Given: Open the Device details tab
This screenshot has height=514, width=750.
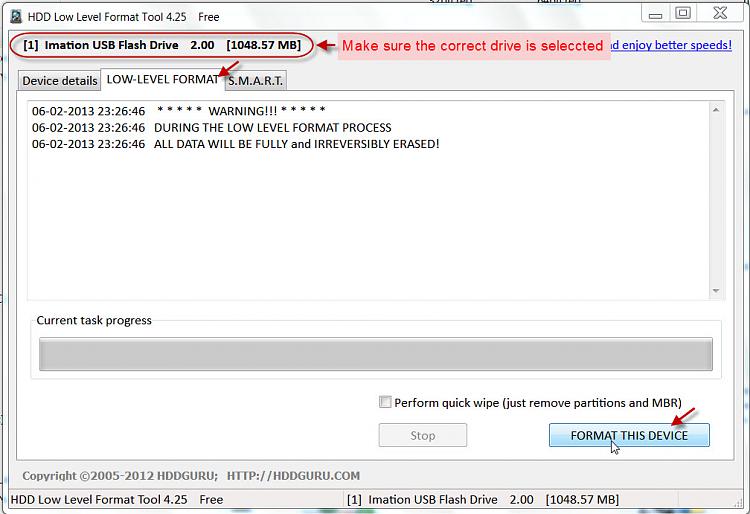Looking at the screenshot, I should pyautogui.click(x=60, y=80).
